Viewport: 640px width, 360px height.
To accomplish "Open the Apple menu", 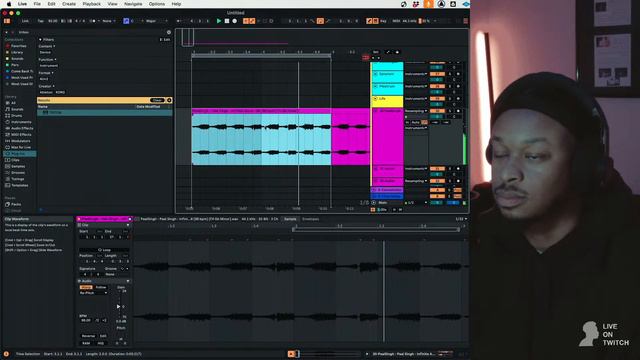I will point(9,4).
